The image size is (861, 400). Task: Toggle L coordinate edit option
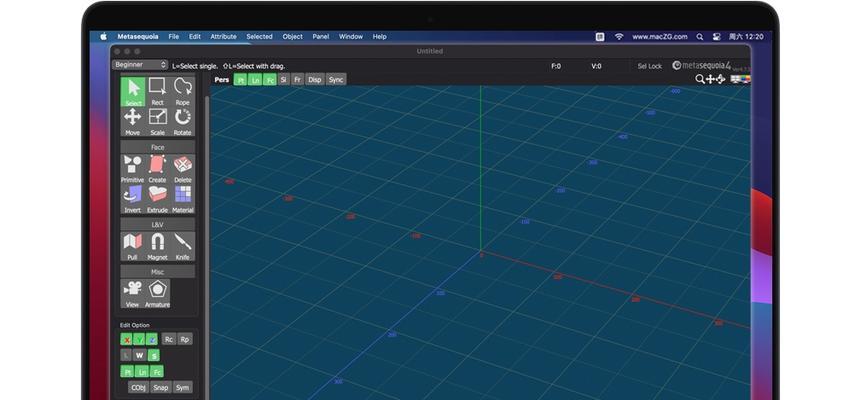[x=126, y=355]
